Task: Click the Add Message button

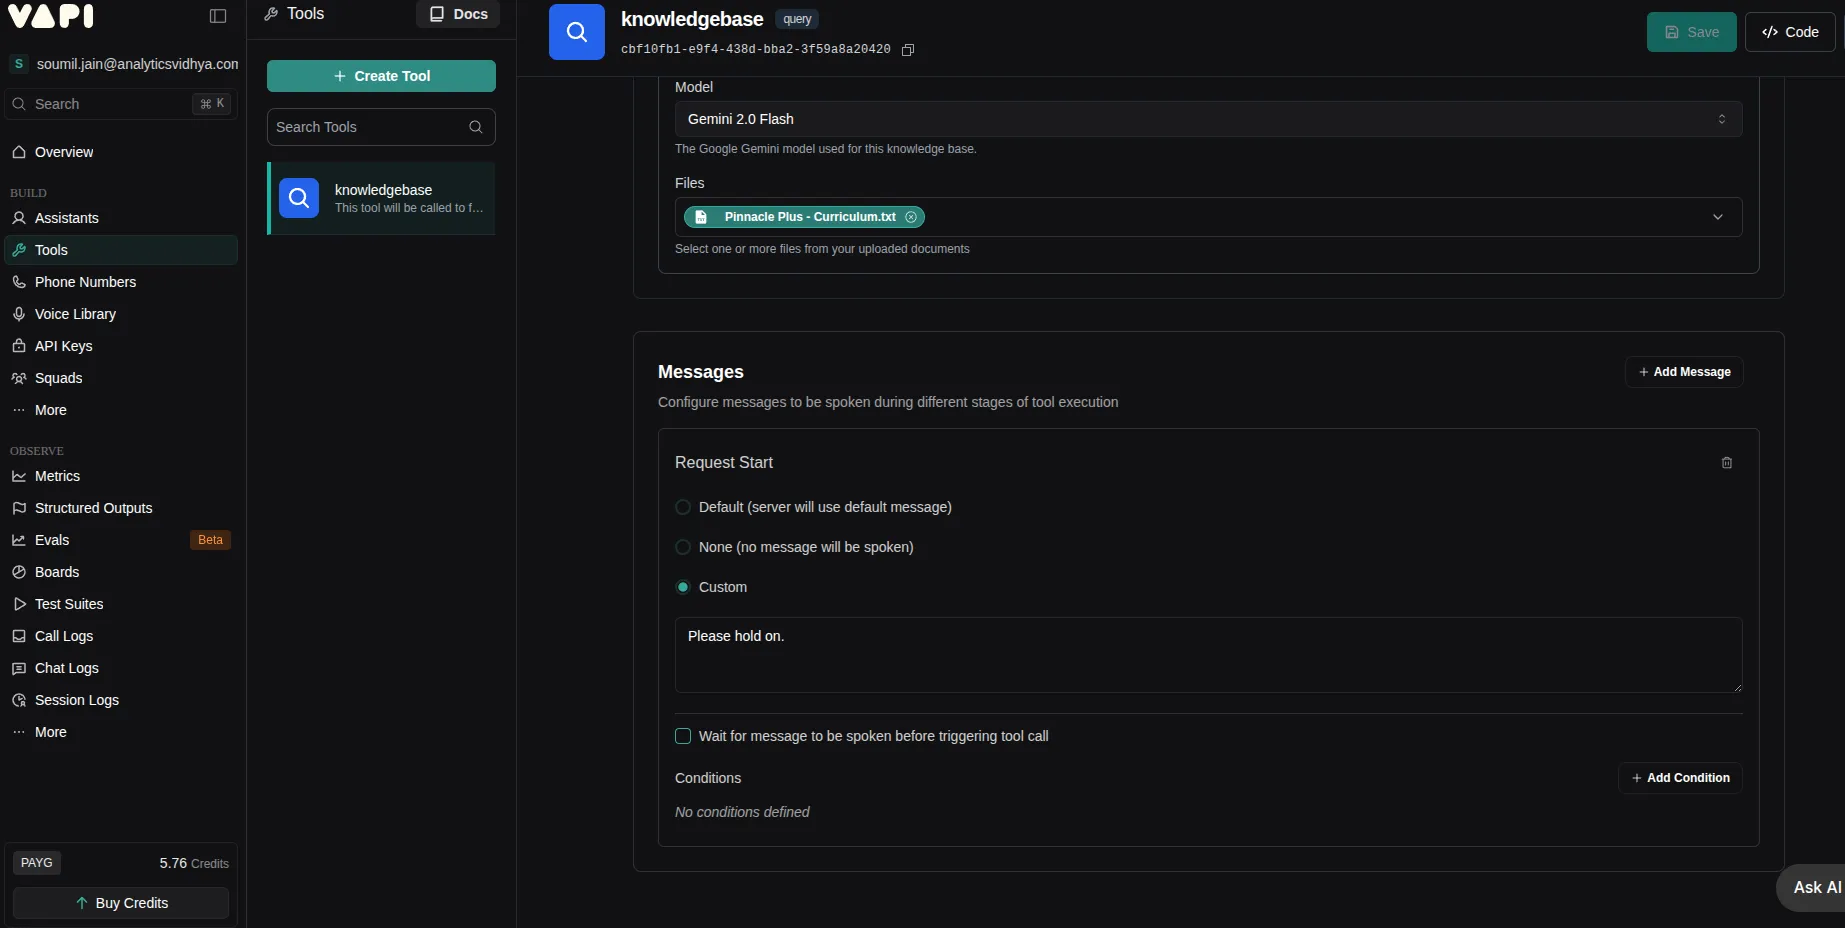Action: tap(1684, 372)
